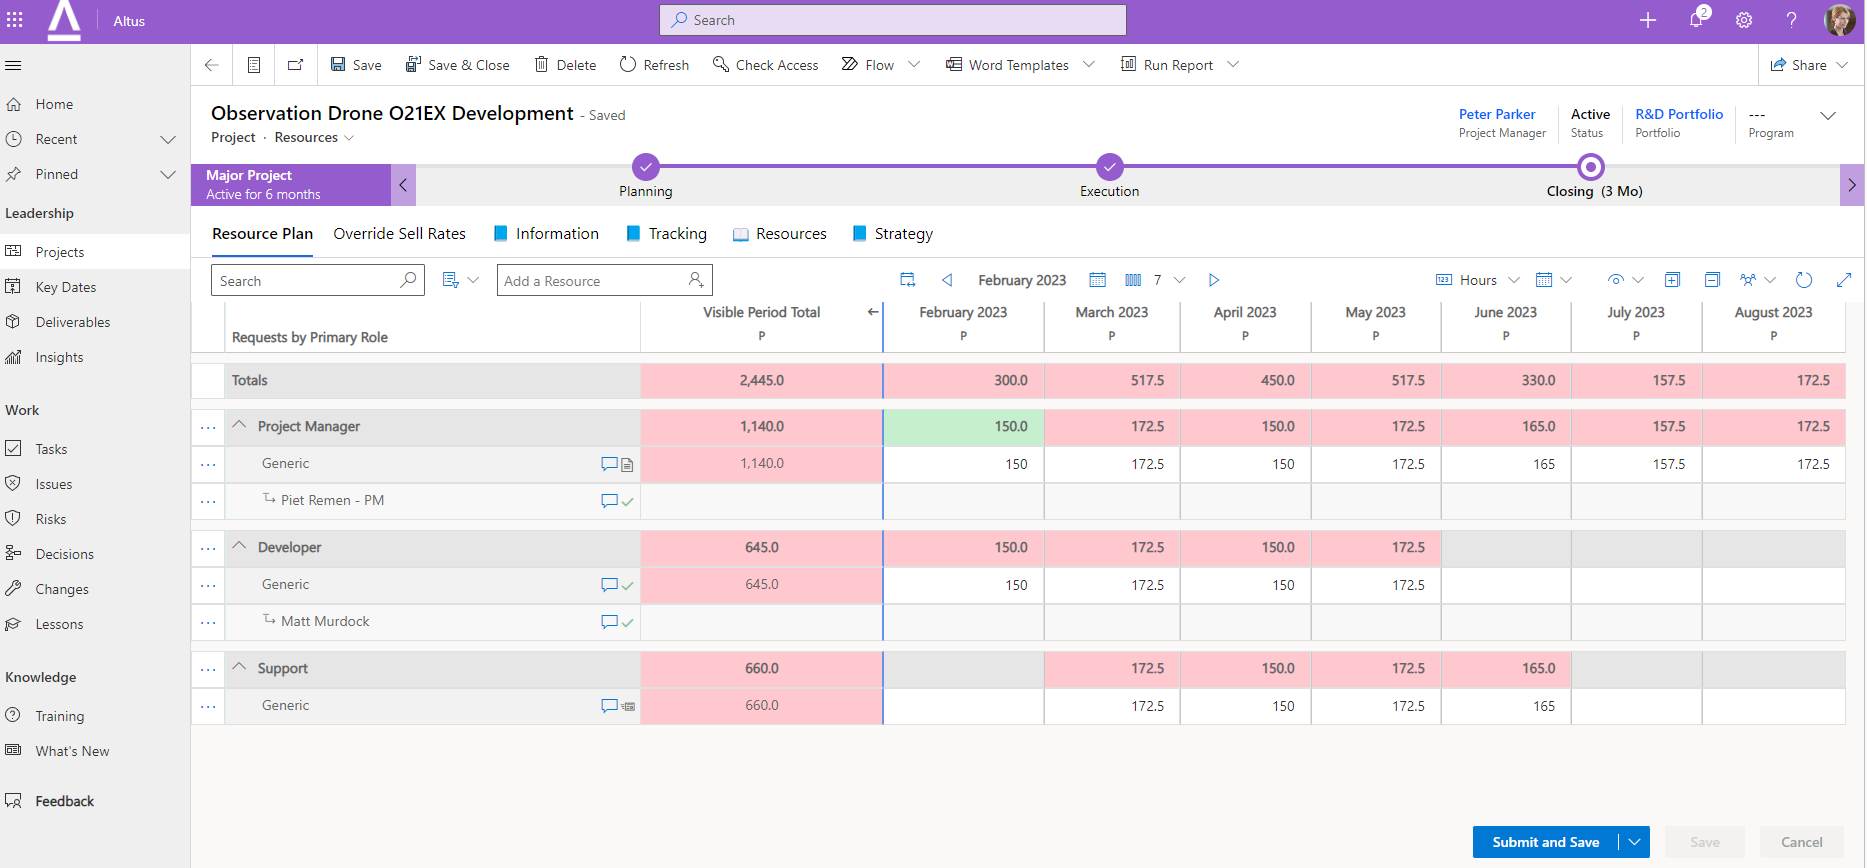
Task: Switch to the Override Sell Rates tab
Action: (x=399, y=234)
